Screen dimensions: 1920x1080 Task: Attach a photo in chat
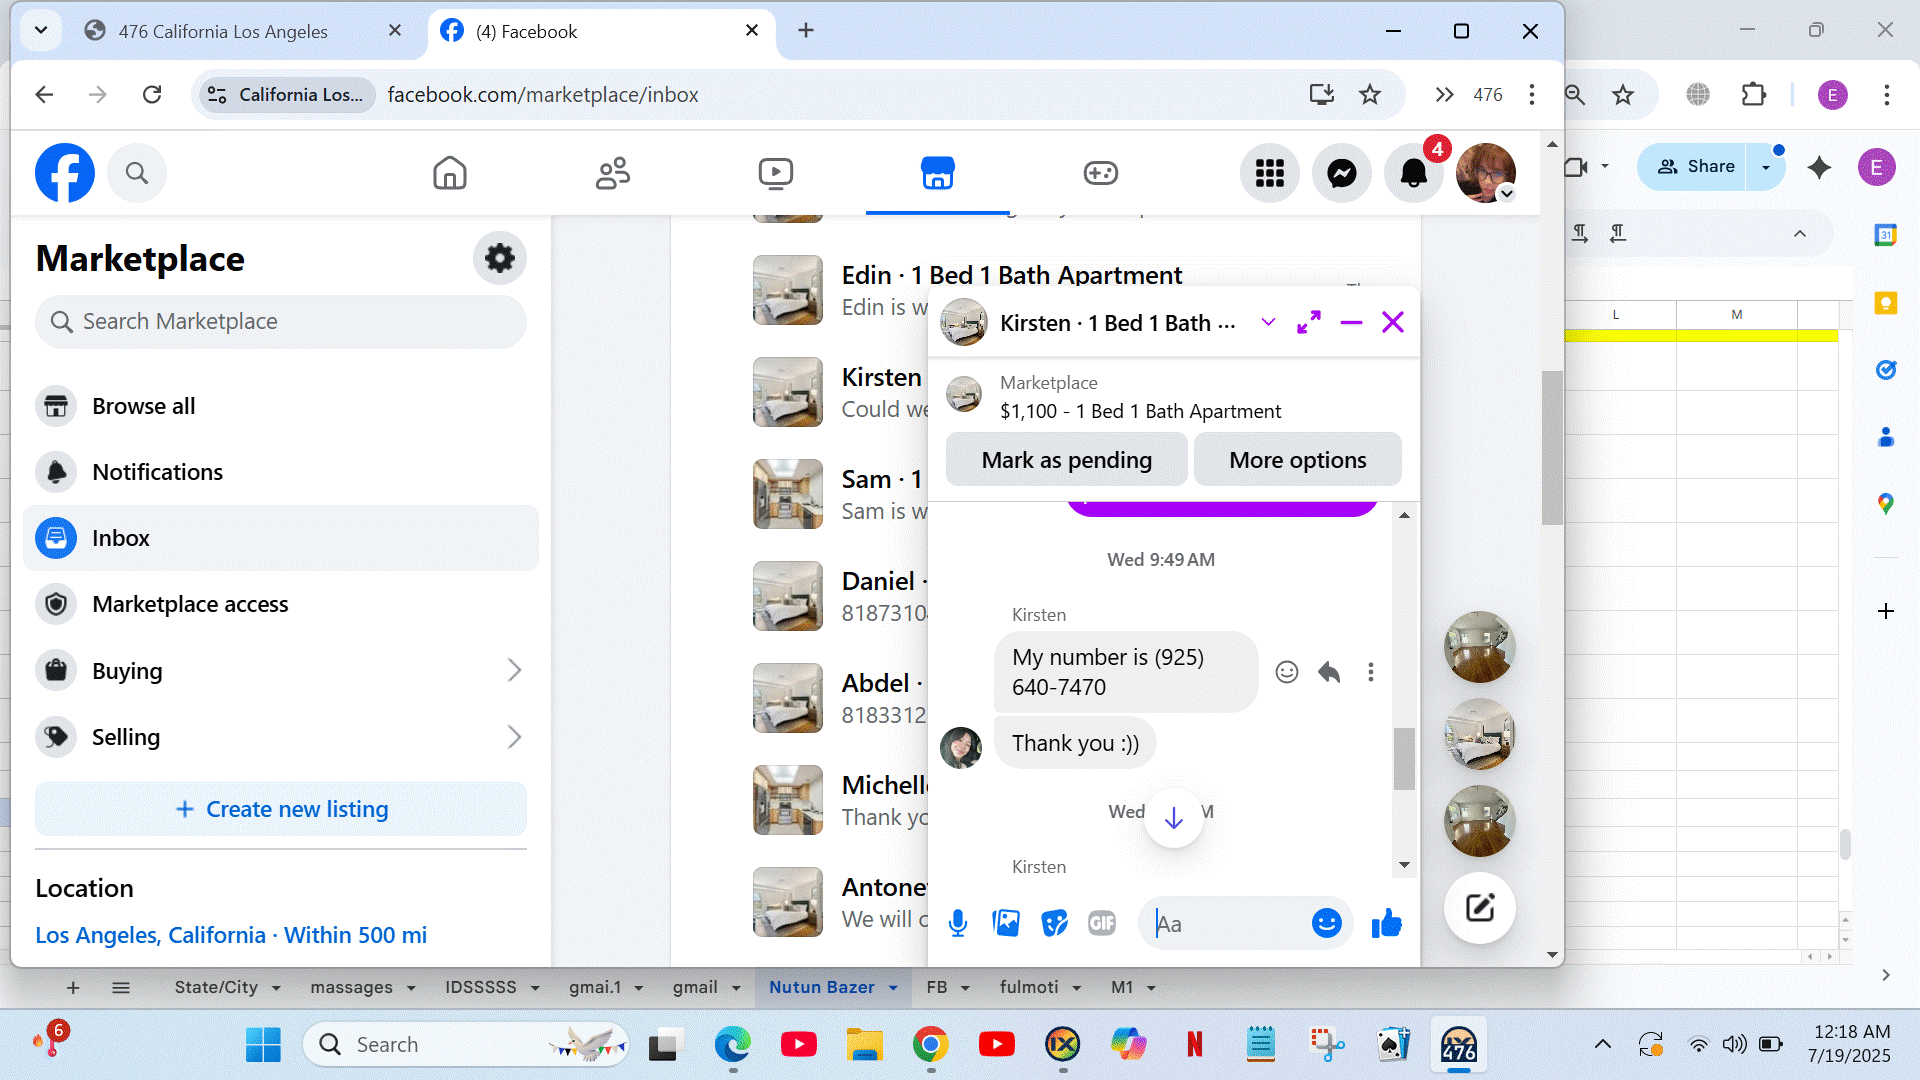tap(1006, 923)
